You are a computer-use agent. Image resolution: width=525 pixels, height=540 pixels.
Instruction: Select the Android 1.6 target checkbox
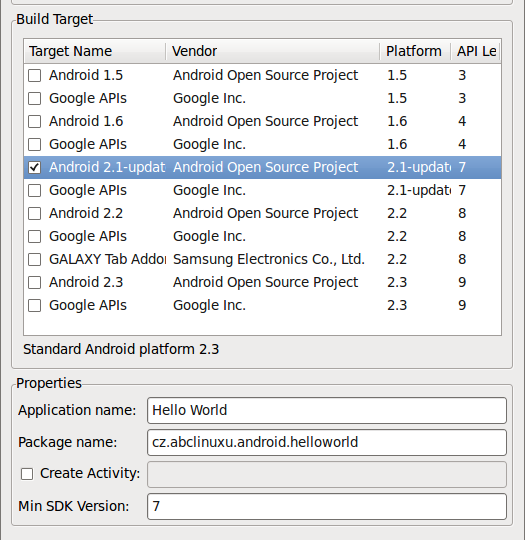[34, 122]
